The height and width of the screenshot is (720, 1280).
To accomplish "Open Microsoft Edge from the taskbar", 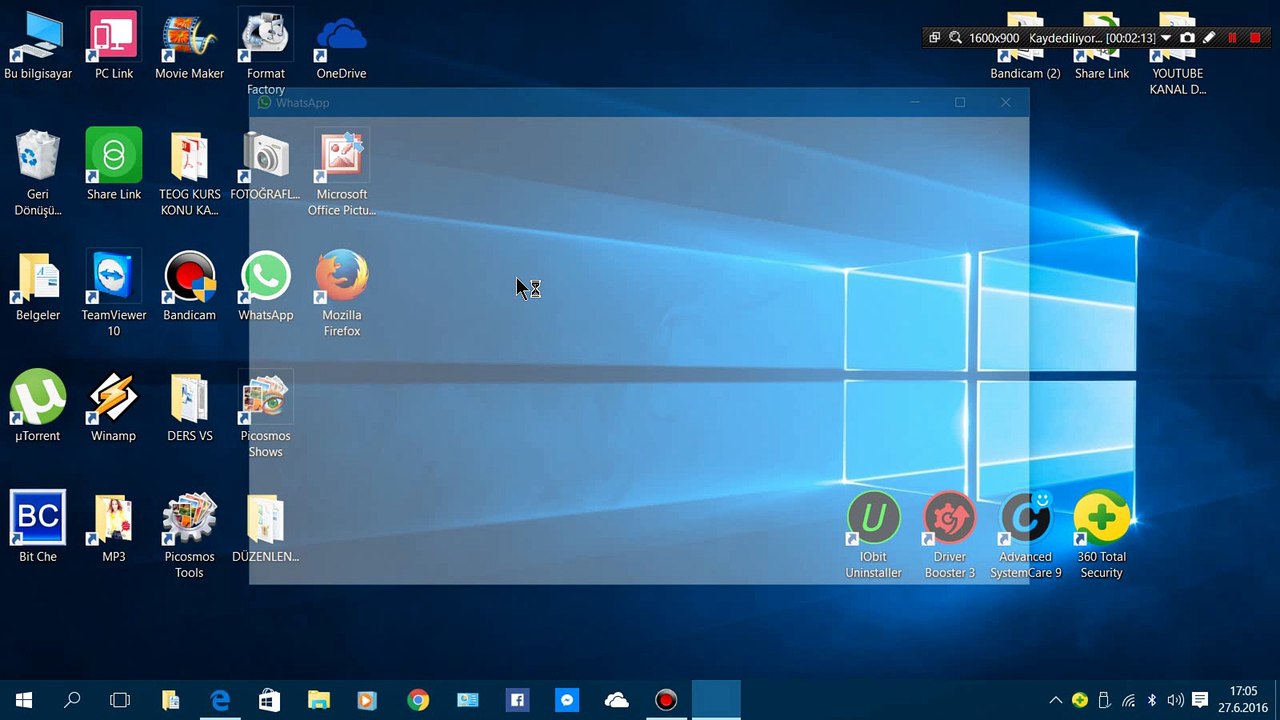I will coord(220,700).
